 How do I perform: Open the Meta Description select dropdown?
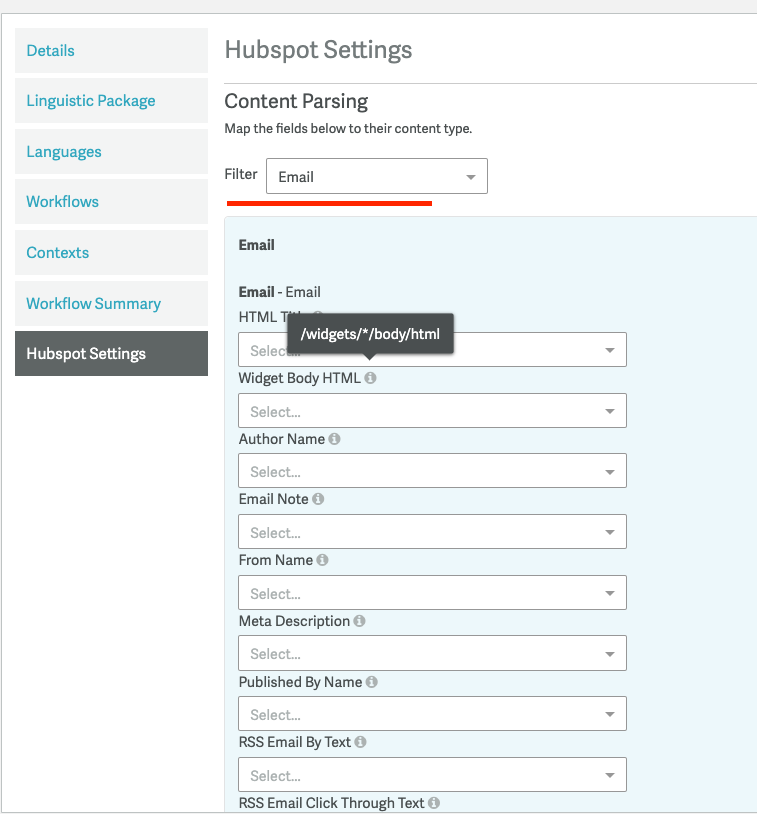click(432, 653)
